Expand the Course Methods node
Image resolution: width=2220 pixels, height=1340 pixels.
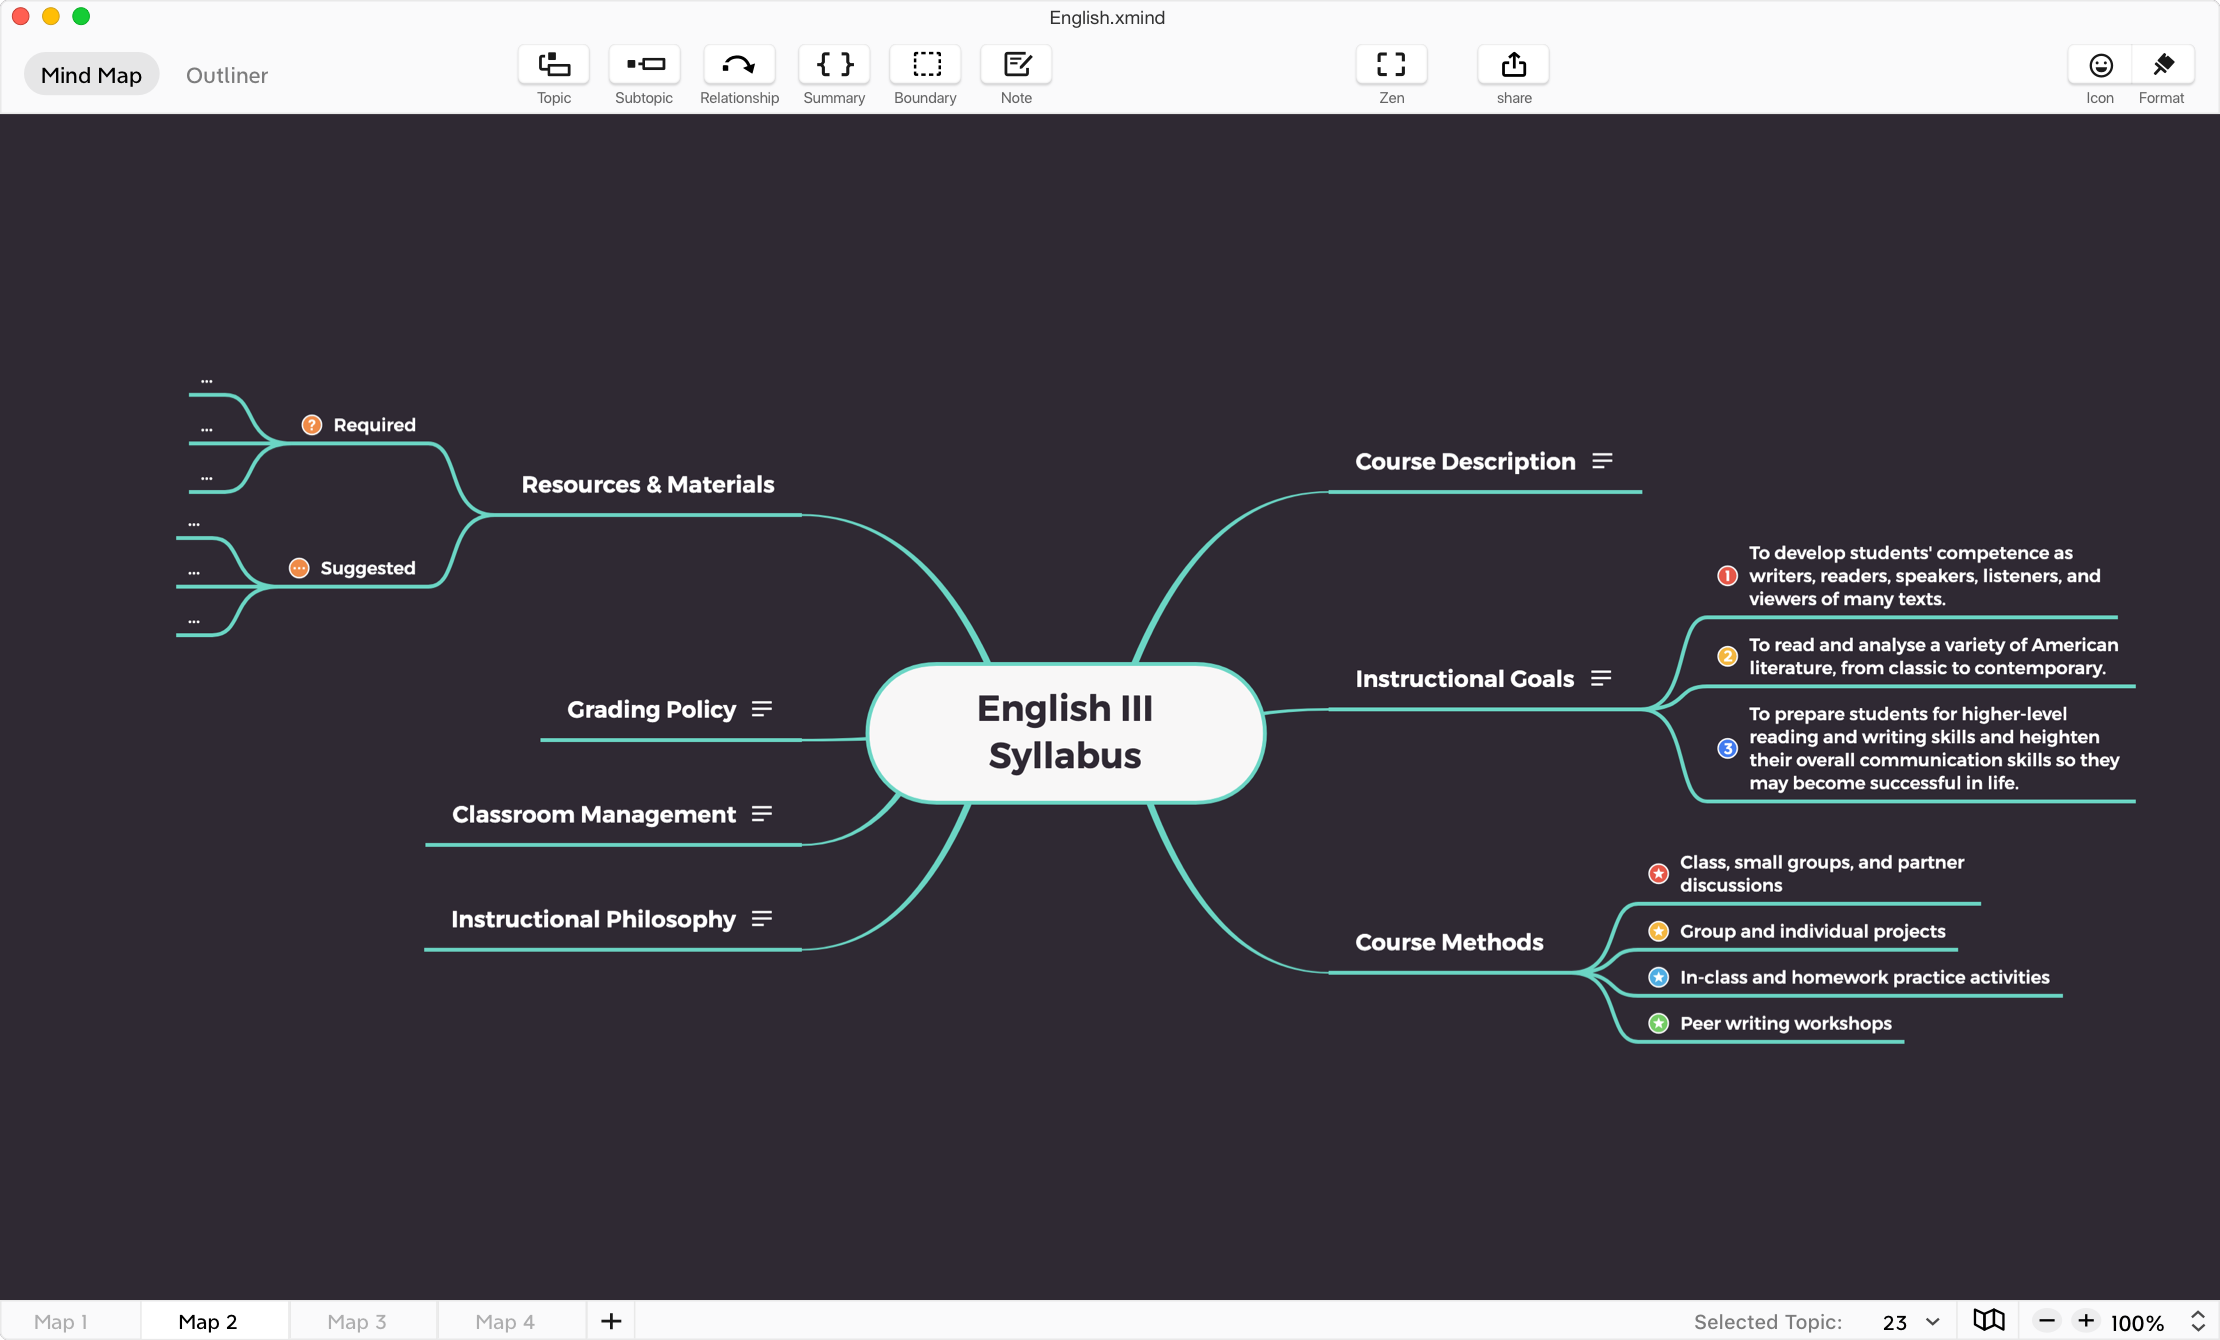click(x=1448, y=940)
